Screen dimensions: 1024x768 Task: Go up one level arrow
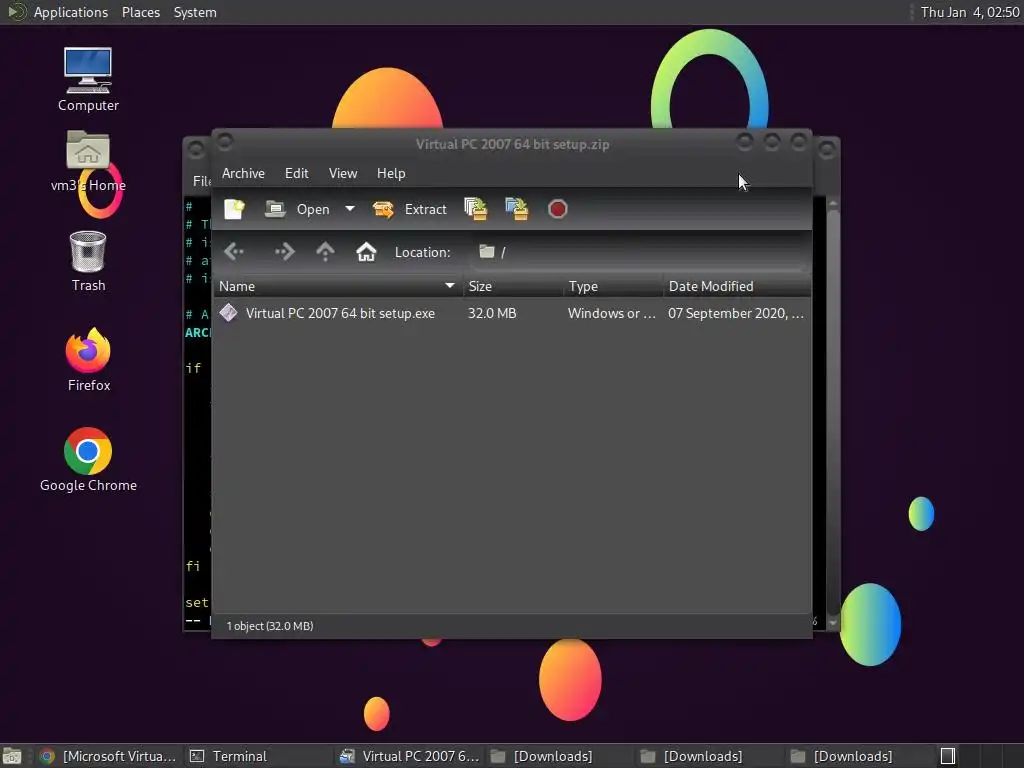325,251
